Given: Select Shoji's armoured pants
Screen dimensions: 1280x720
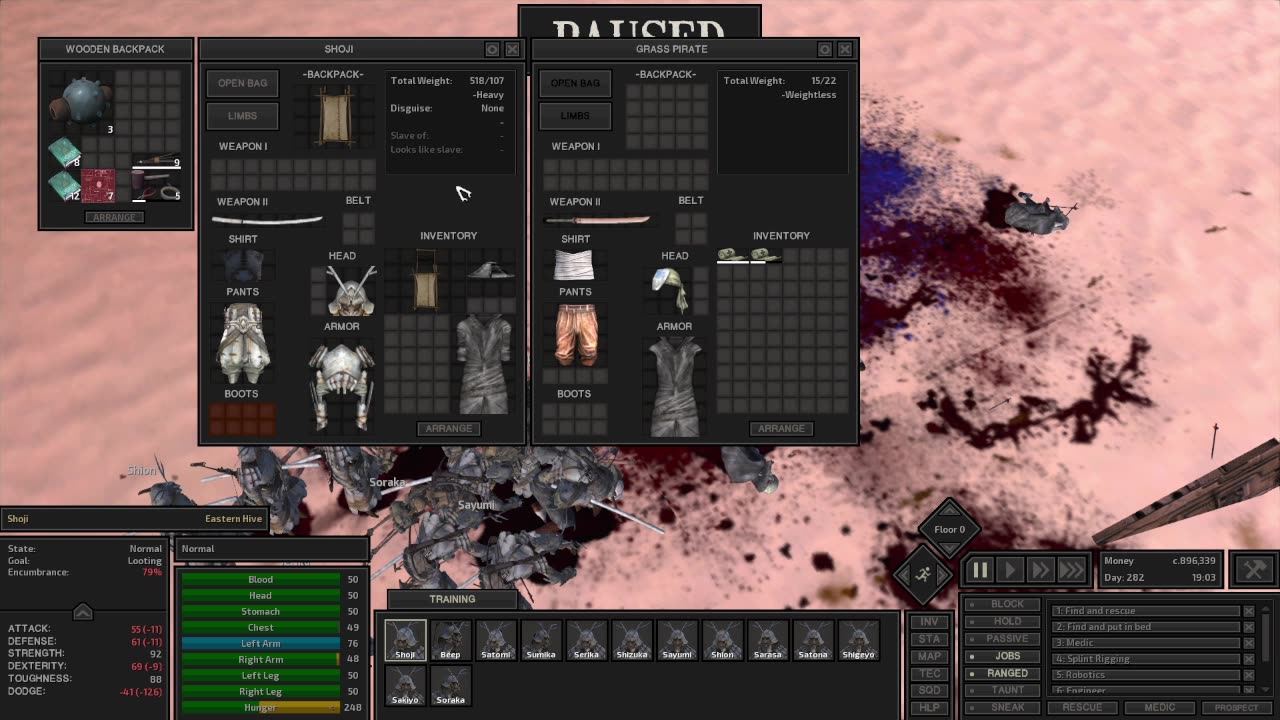Looking at the screenshot, I should [243, 344].
